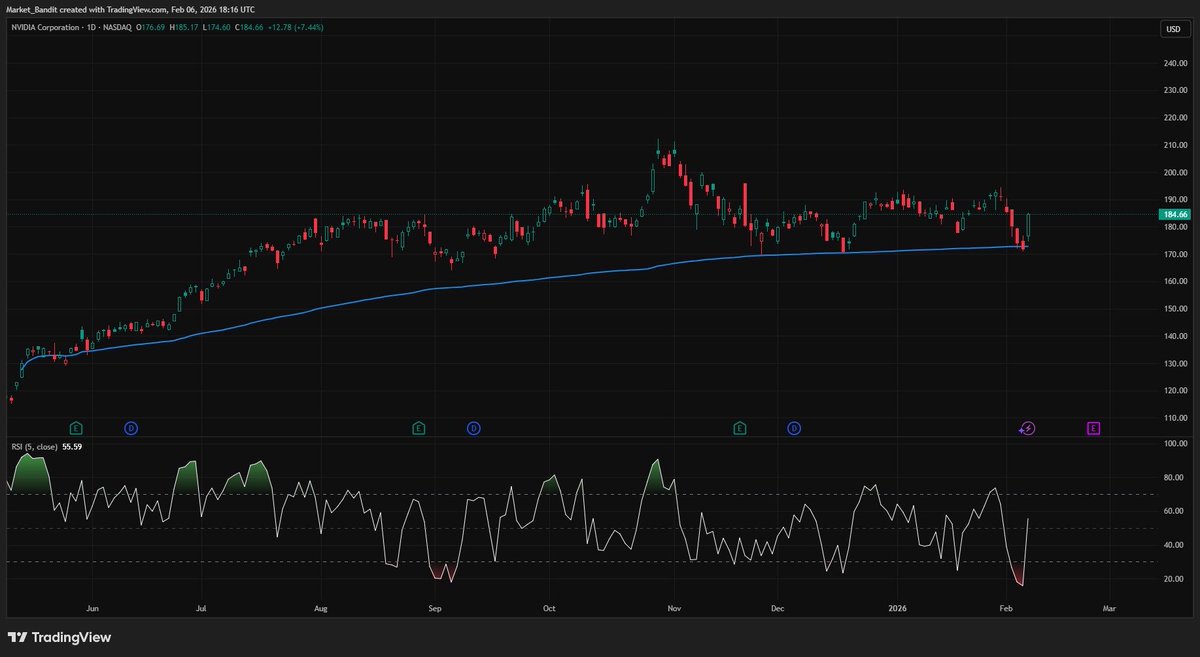This screenshot has width=1200, height=657.
Task: Select the earnings flag under September
Action: pos(420,427)
